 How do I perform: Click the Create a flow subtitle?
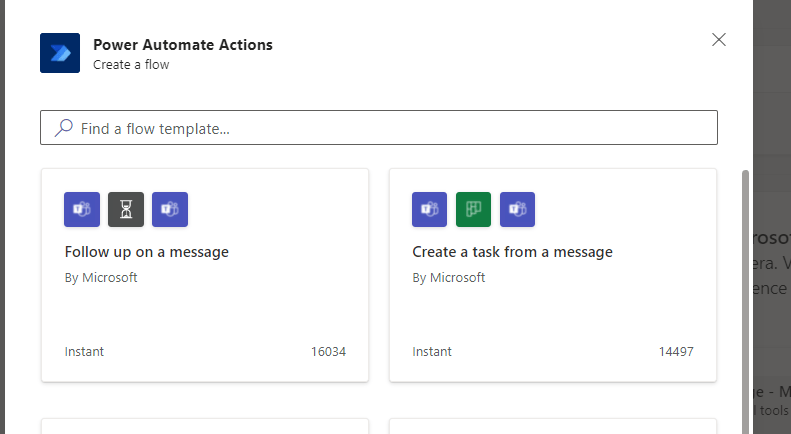[x=131, y=65]
